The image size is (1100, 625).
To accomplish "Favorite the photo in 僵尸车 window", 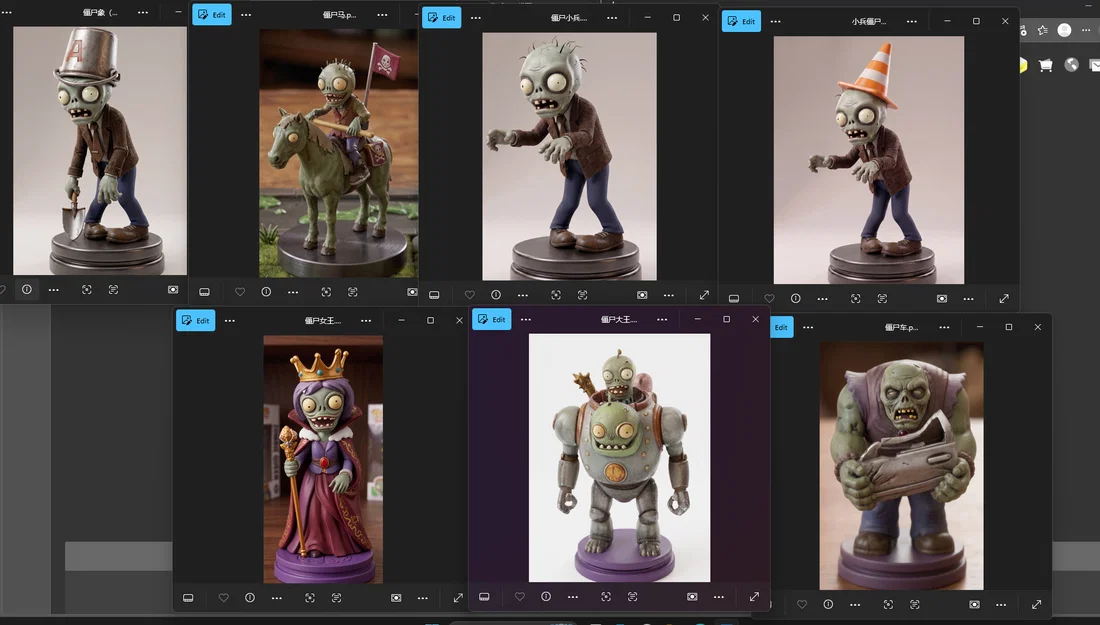I will pos(802,605).
